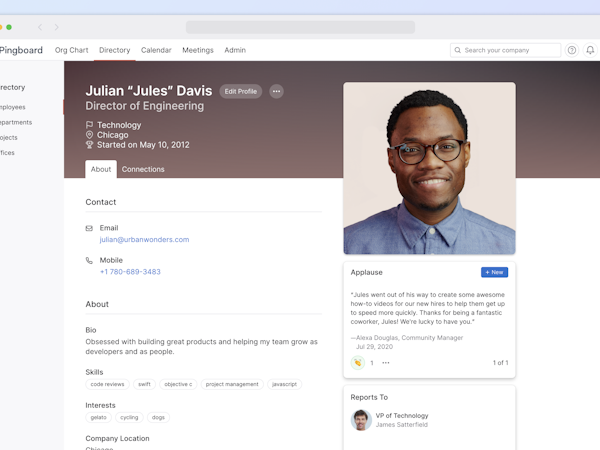Click the '1 of 1' applause counter
Viewport: 600px width, 450px height.
coord(501,363)
